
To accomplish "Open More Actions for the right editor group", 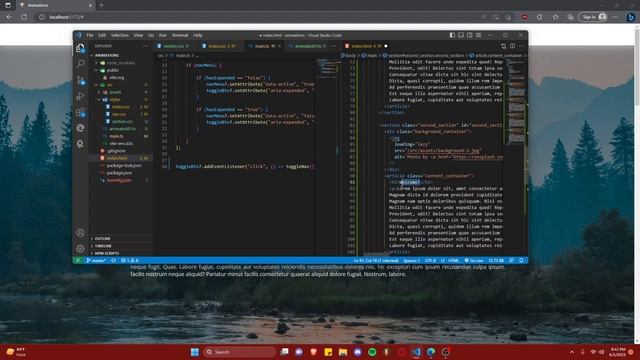I will tap(521, 46).
